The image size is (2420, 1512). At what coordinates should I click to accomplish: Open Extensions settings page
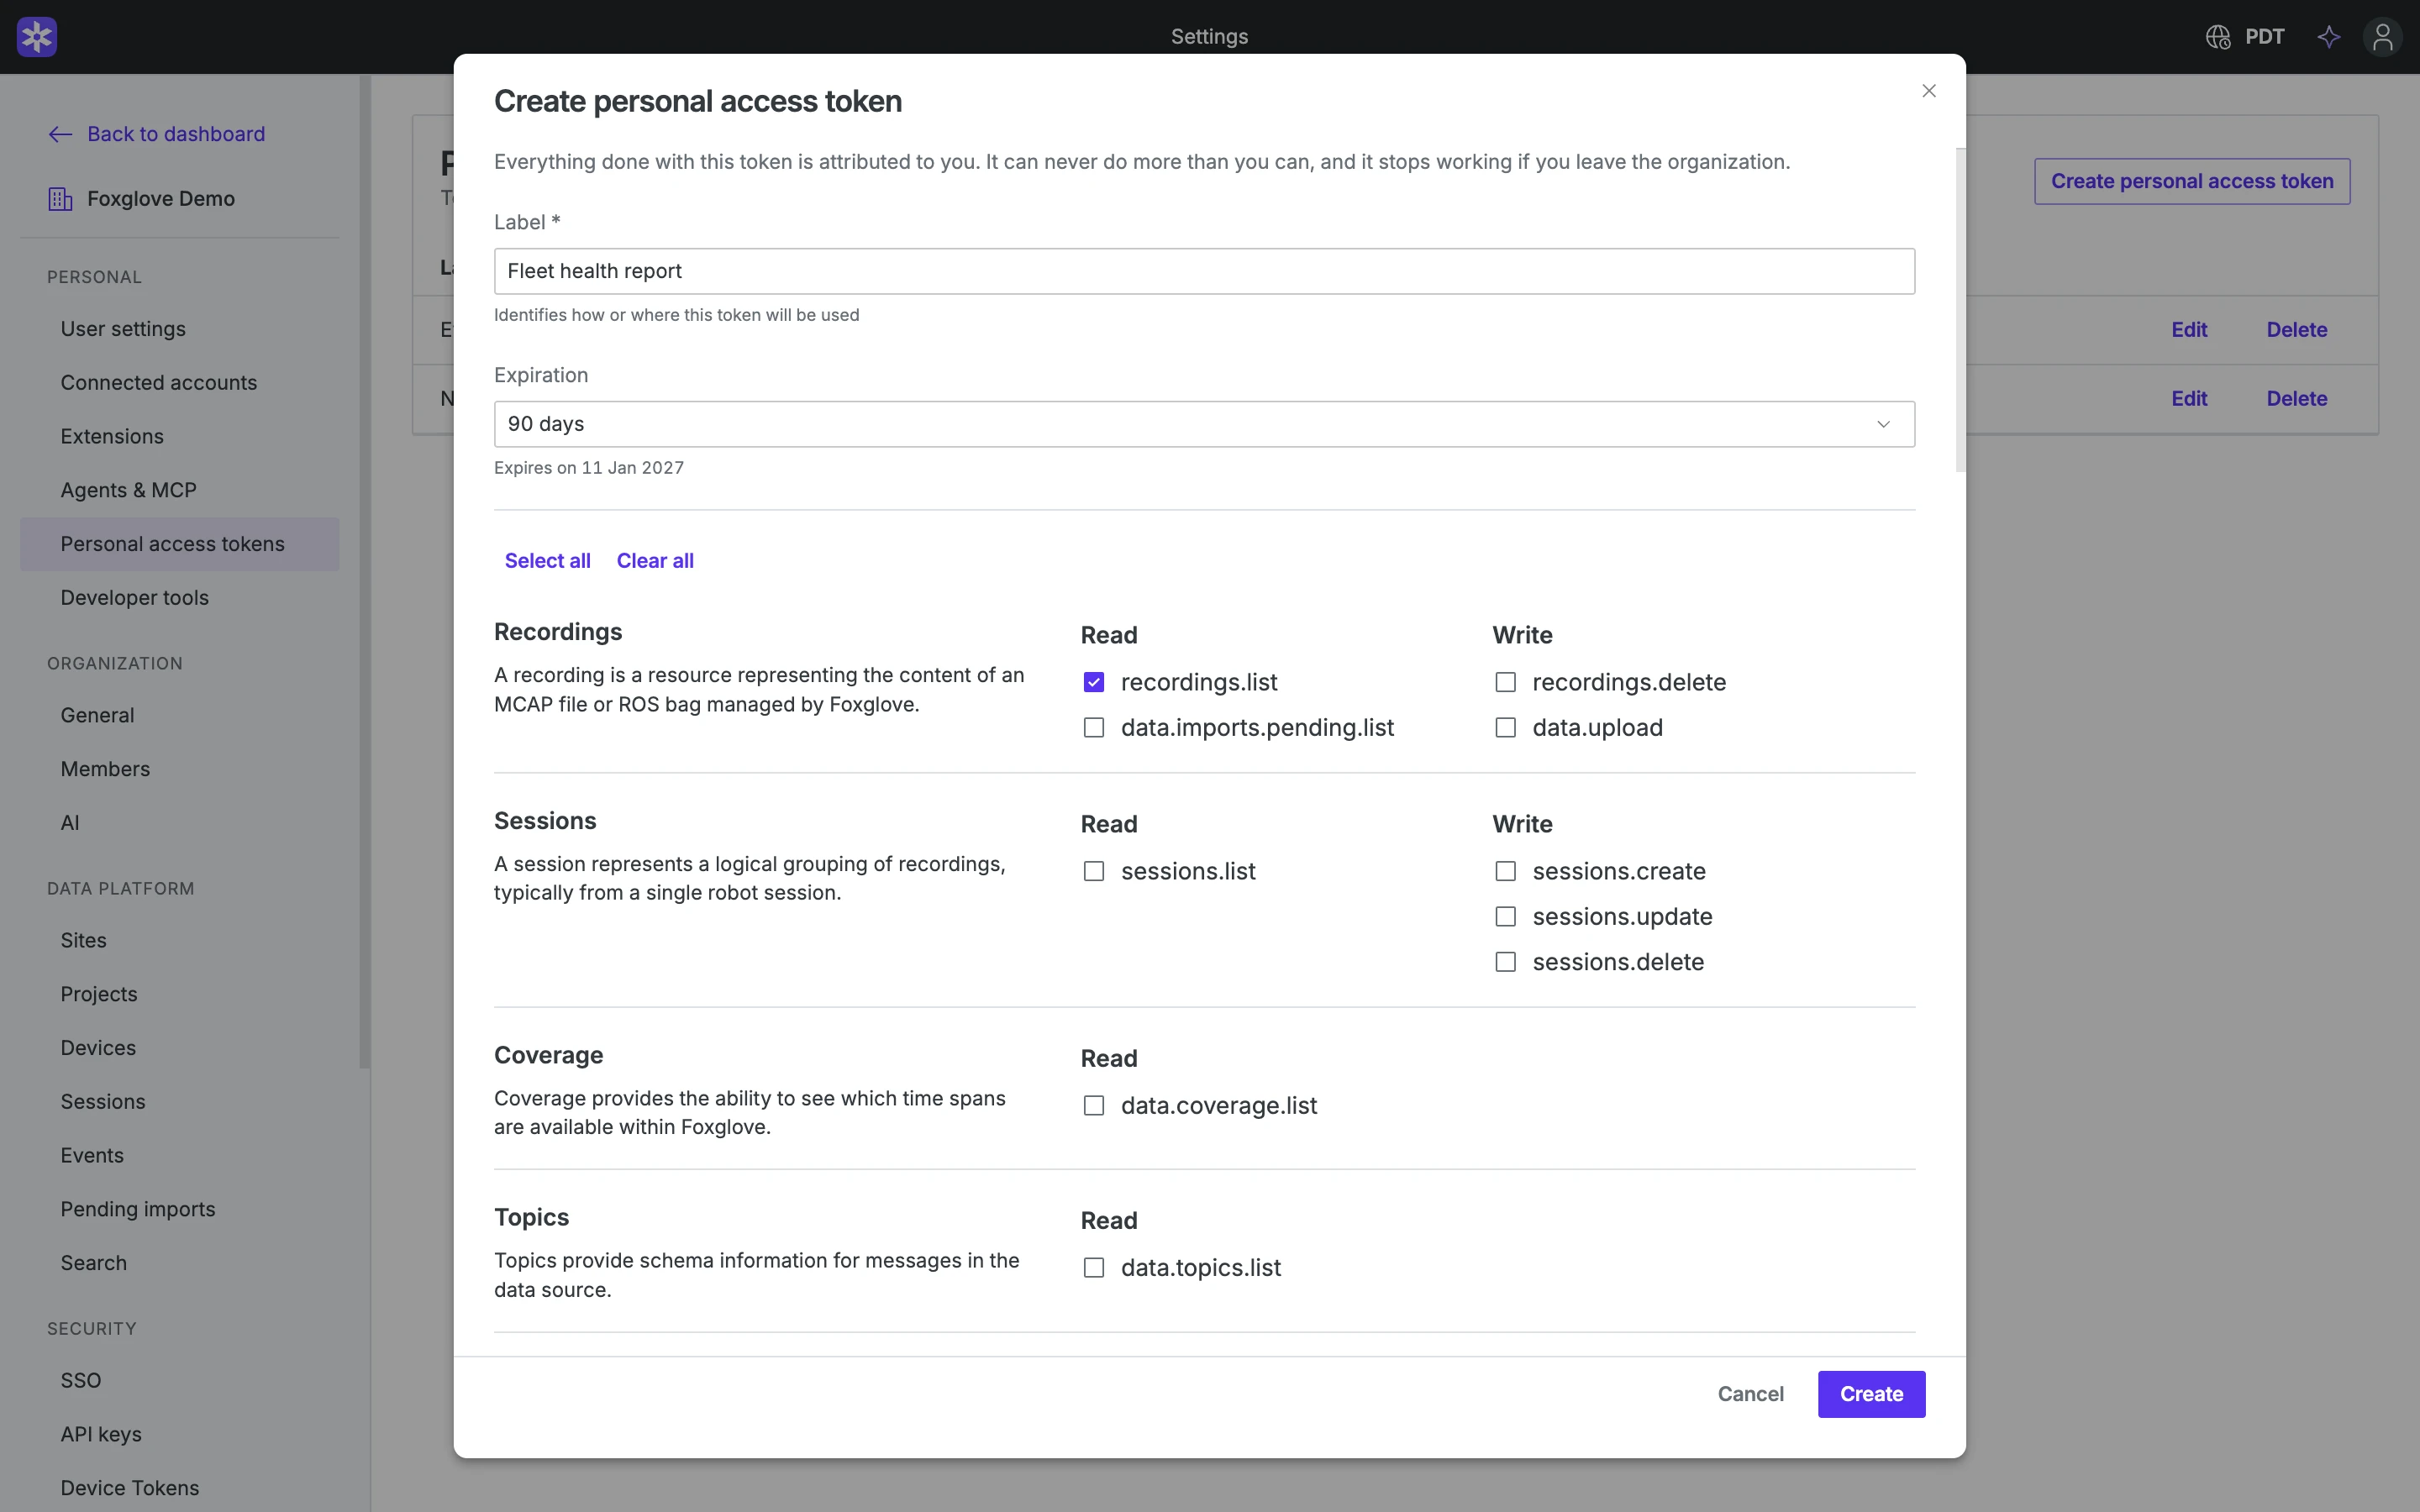[180, 437]
